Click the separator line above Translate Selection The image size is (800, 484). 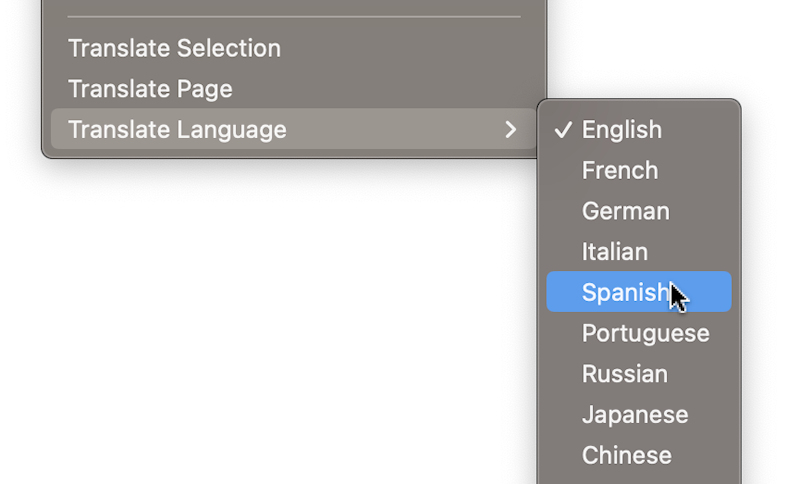pyautogui.click(x=294, y=17)
